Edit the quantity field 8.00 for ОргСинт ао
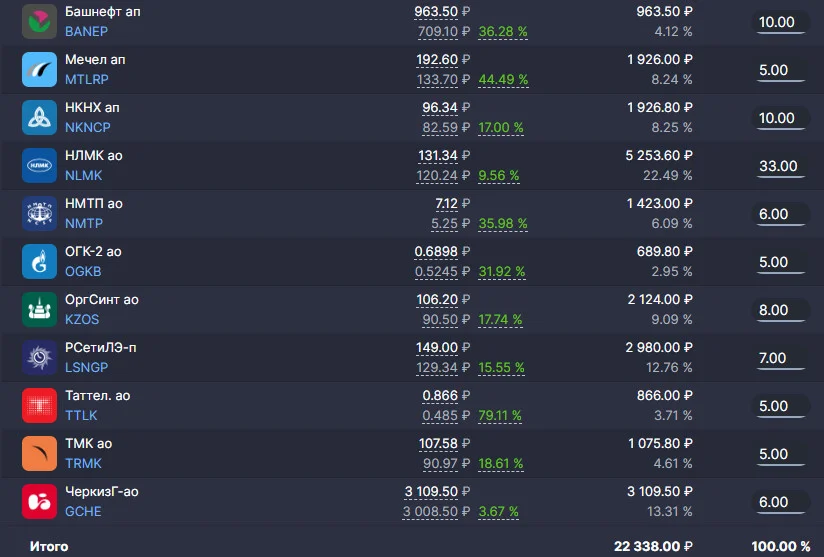This screenshot has width=824, height=557. [780, 310]
